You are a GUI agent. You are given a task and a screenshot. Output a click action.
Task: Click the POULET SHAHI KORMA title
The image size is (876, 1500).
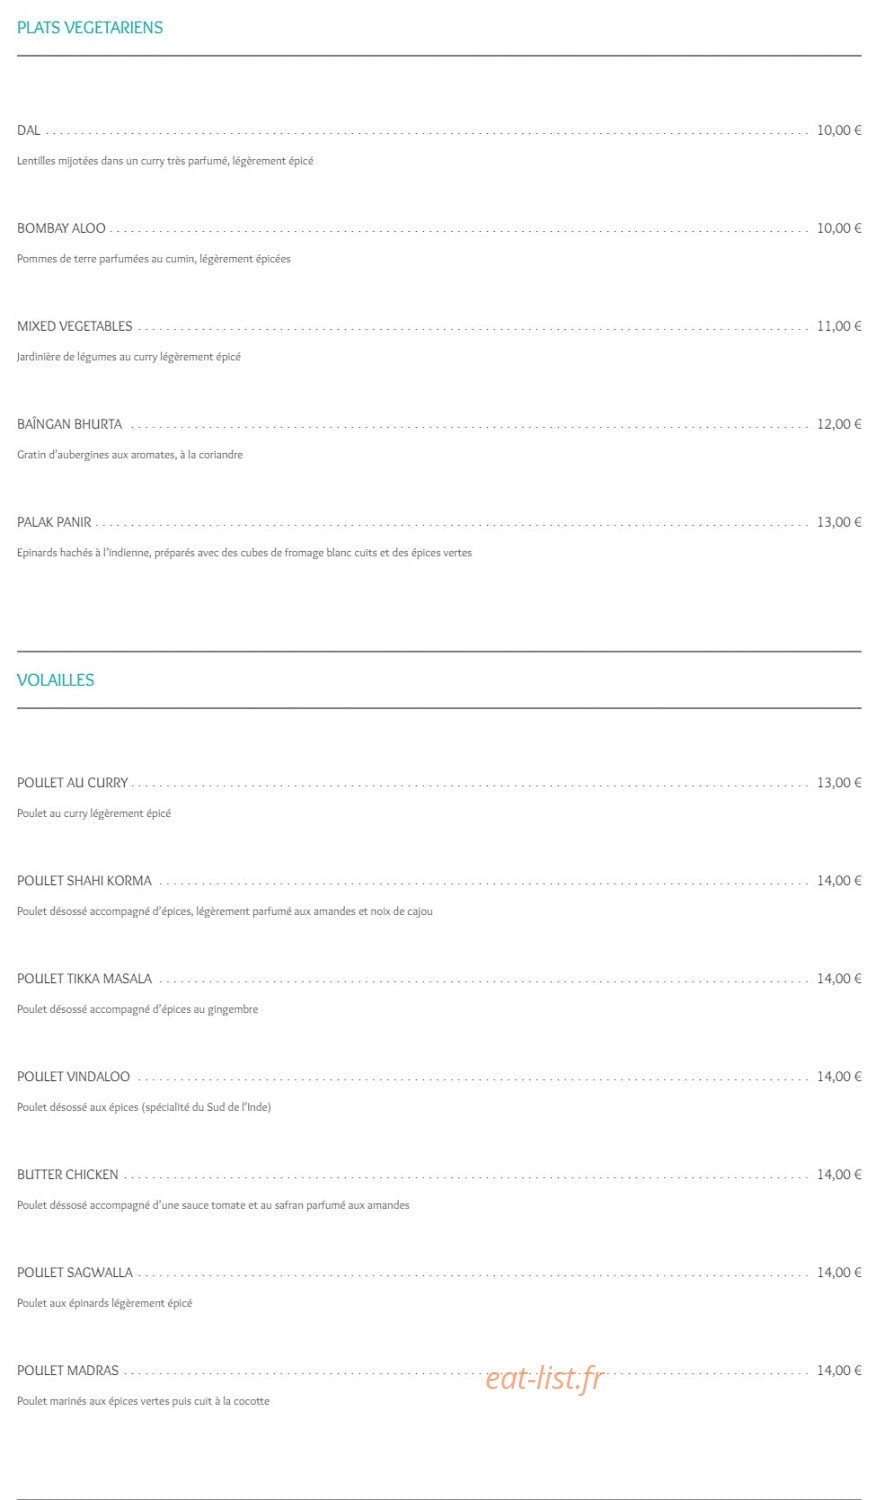coord(84,881)
